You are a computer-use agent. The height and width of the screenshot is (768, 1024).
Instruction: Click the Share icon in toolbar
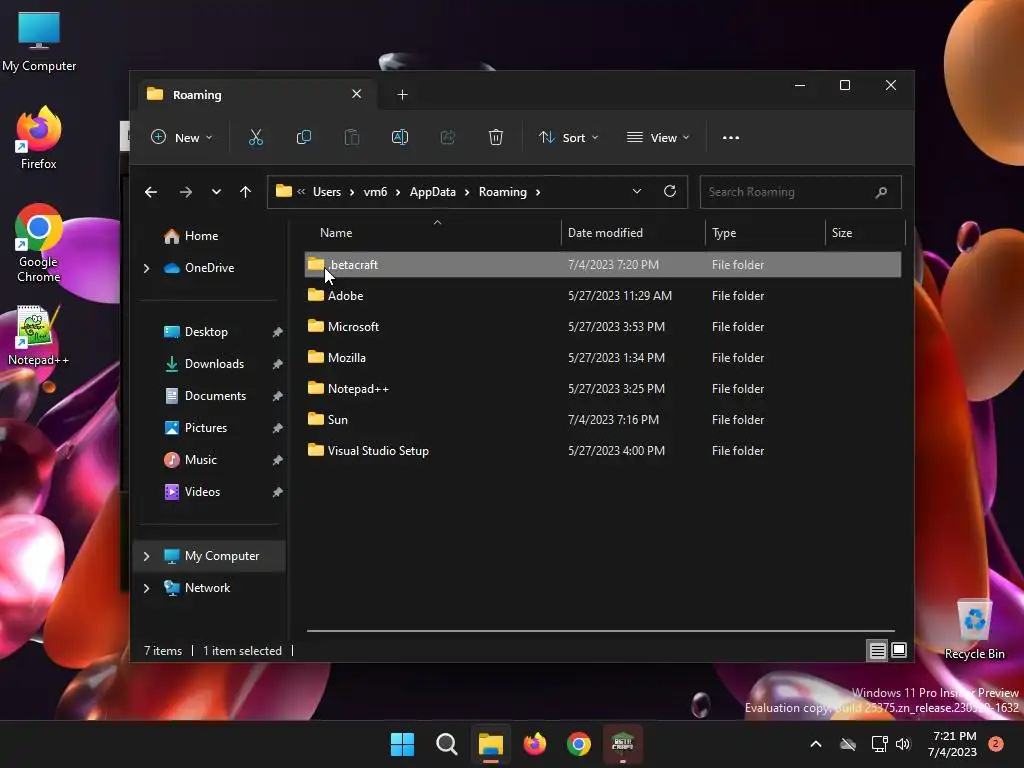pos(448,137)
